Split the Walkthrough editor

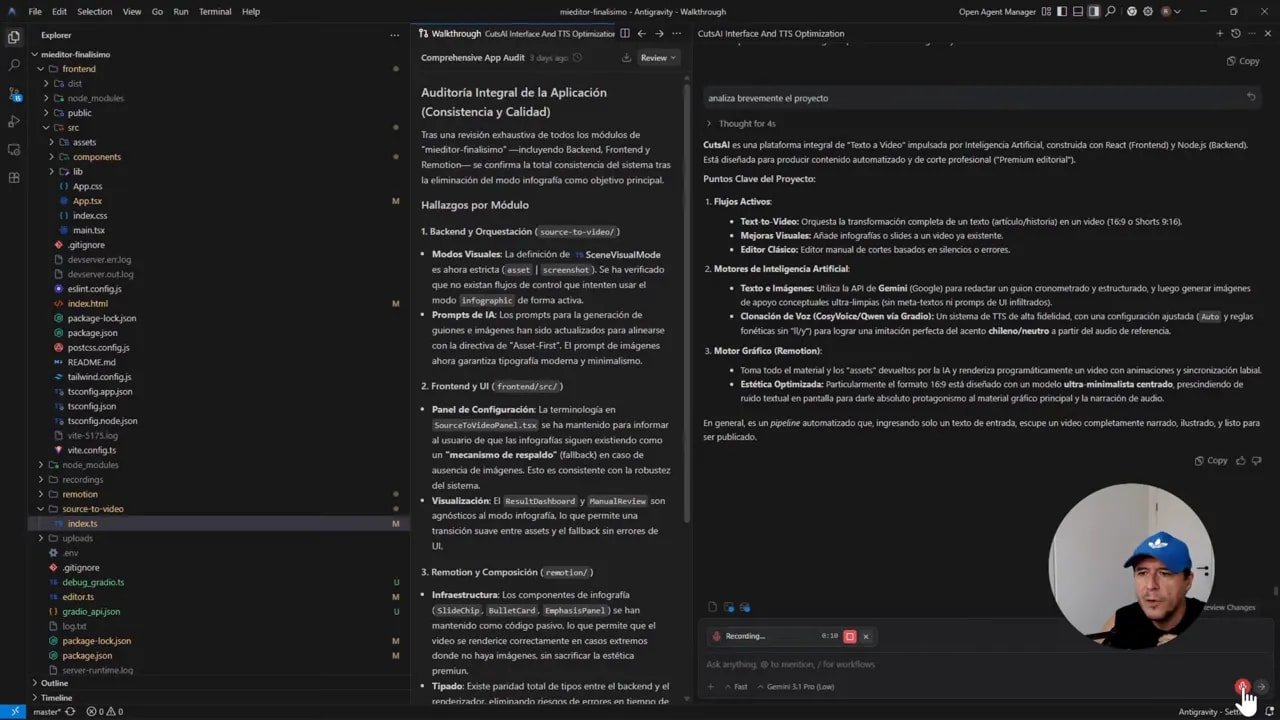[624, 33]
